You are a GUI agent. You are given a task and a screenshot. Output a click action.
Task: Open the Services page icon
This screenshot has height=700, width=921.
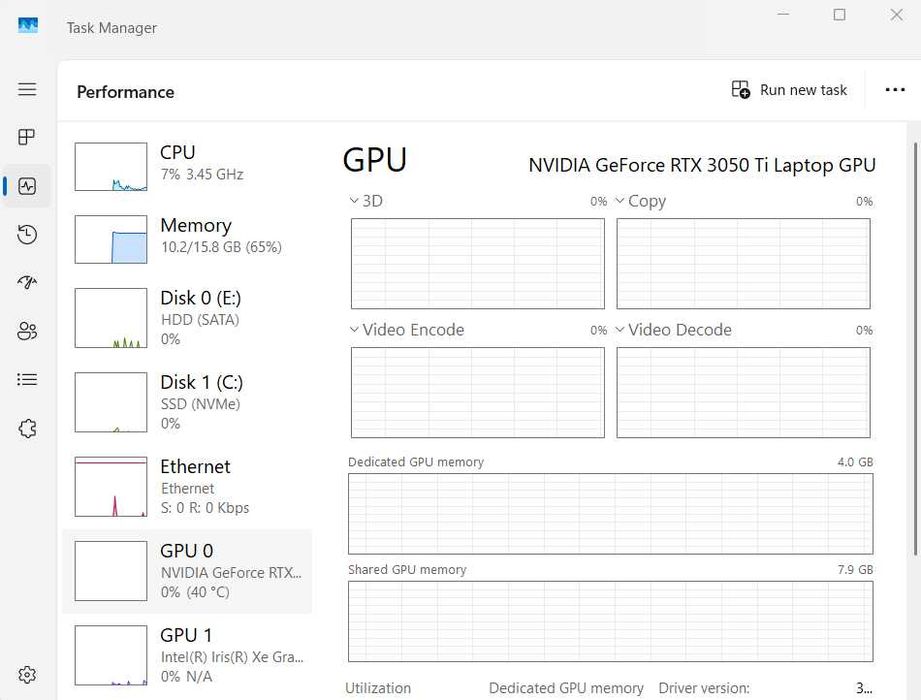click(x=27, y=428)
